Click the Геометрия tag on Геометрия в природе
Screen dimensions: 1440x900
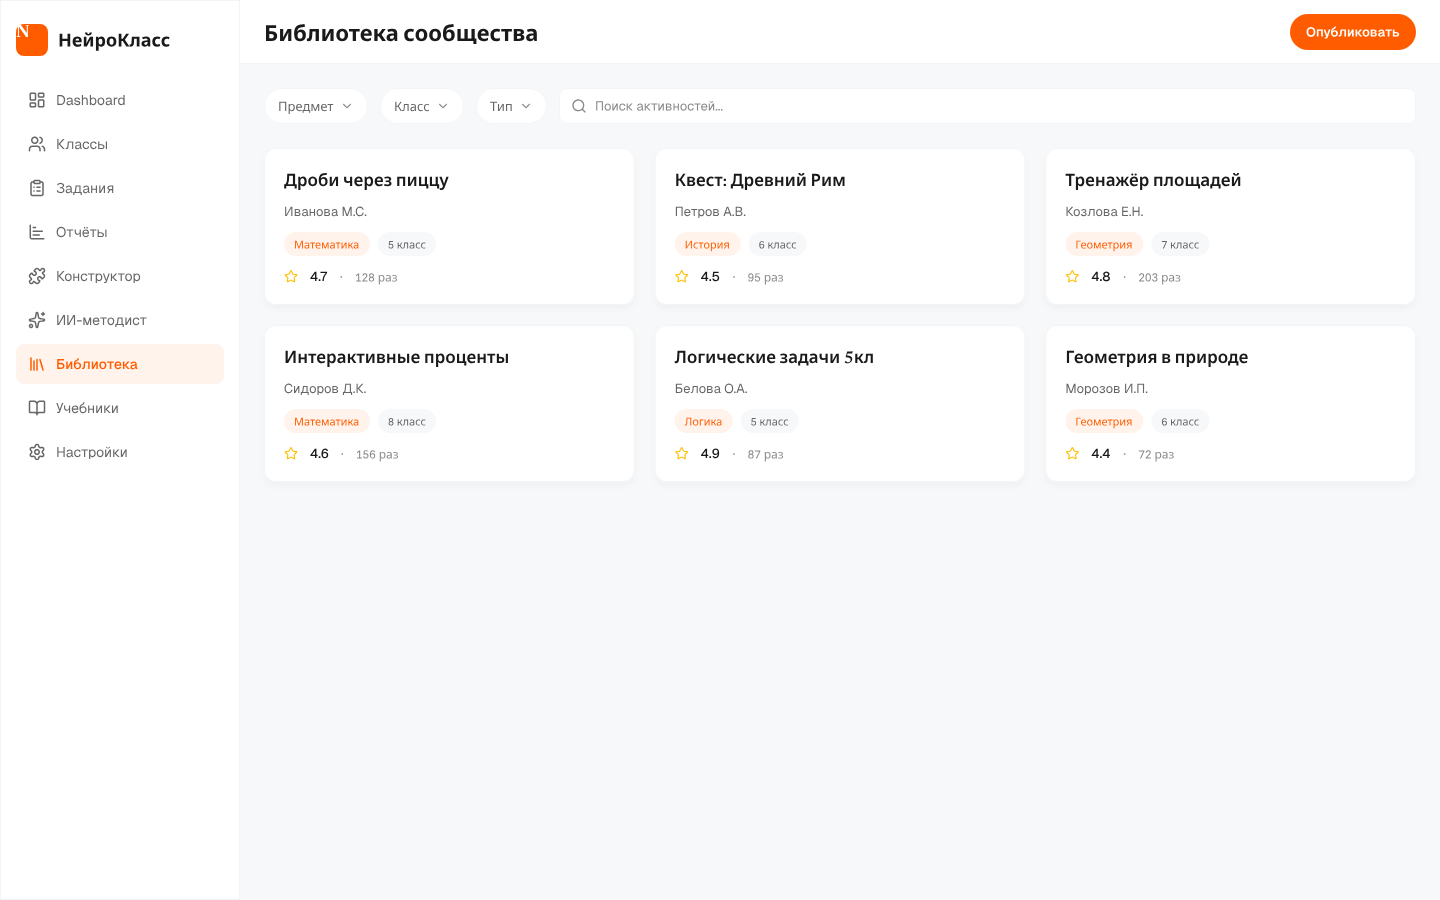1103,422
